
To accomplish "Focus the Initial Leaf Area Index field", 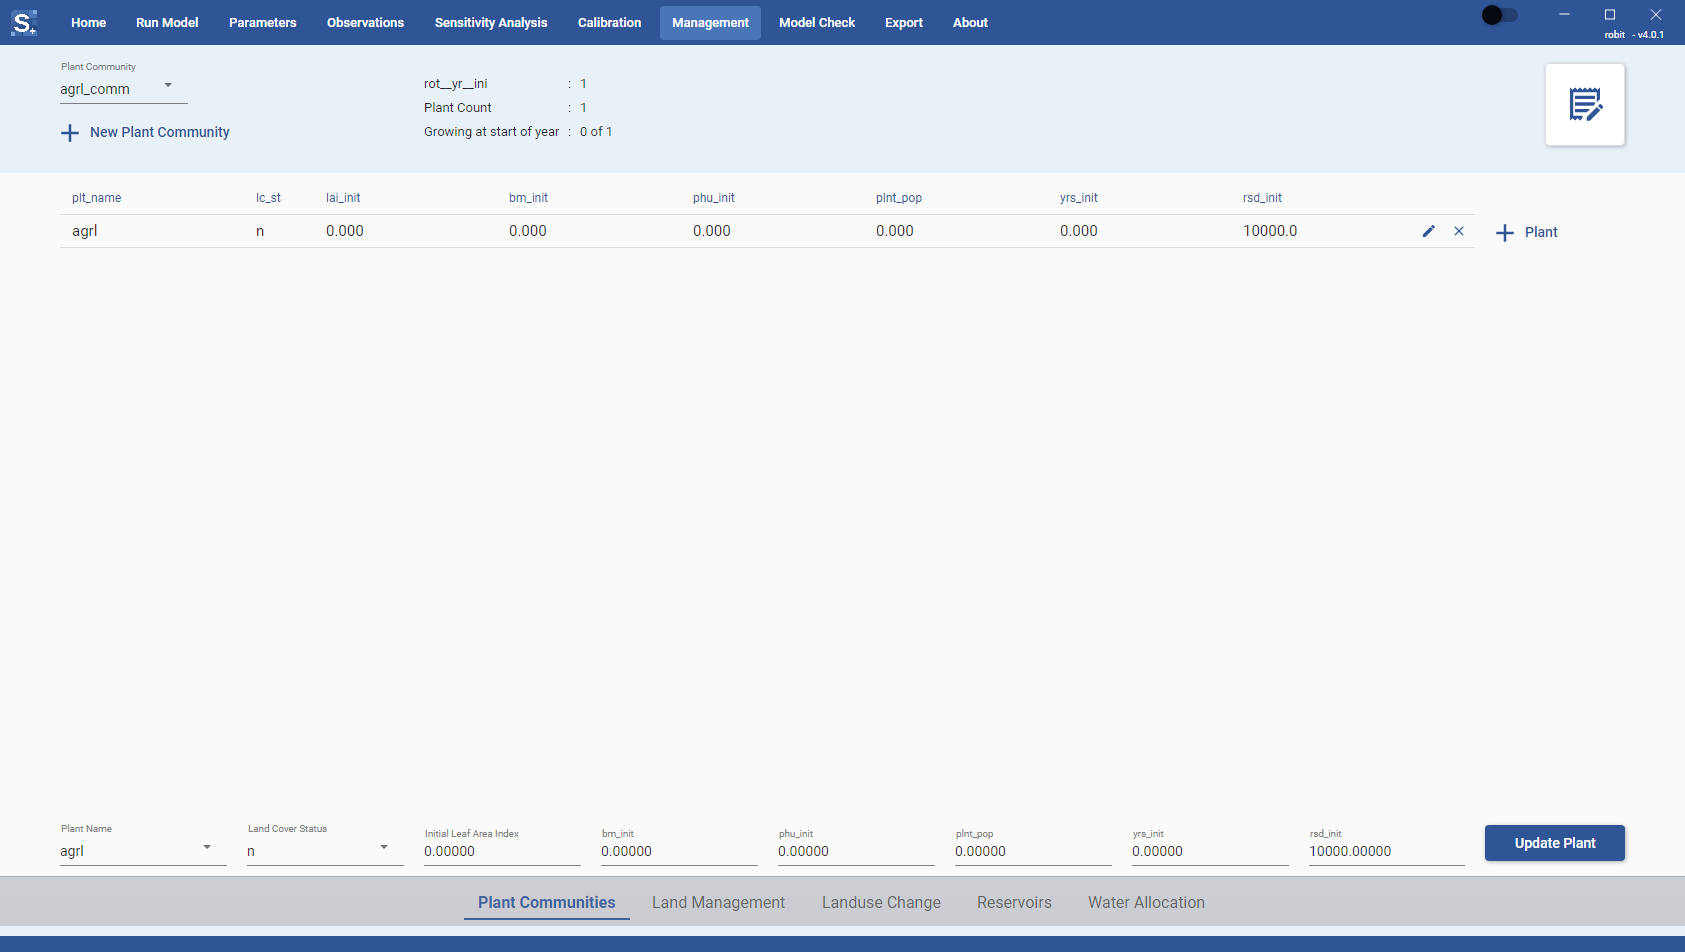I will [x=502, y=851].
